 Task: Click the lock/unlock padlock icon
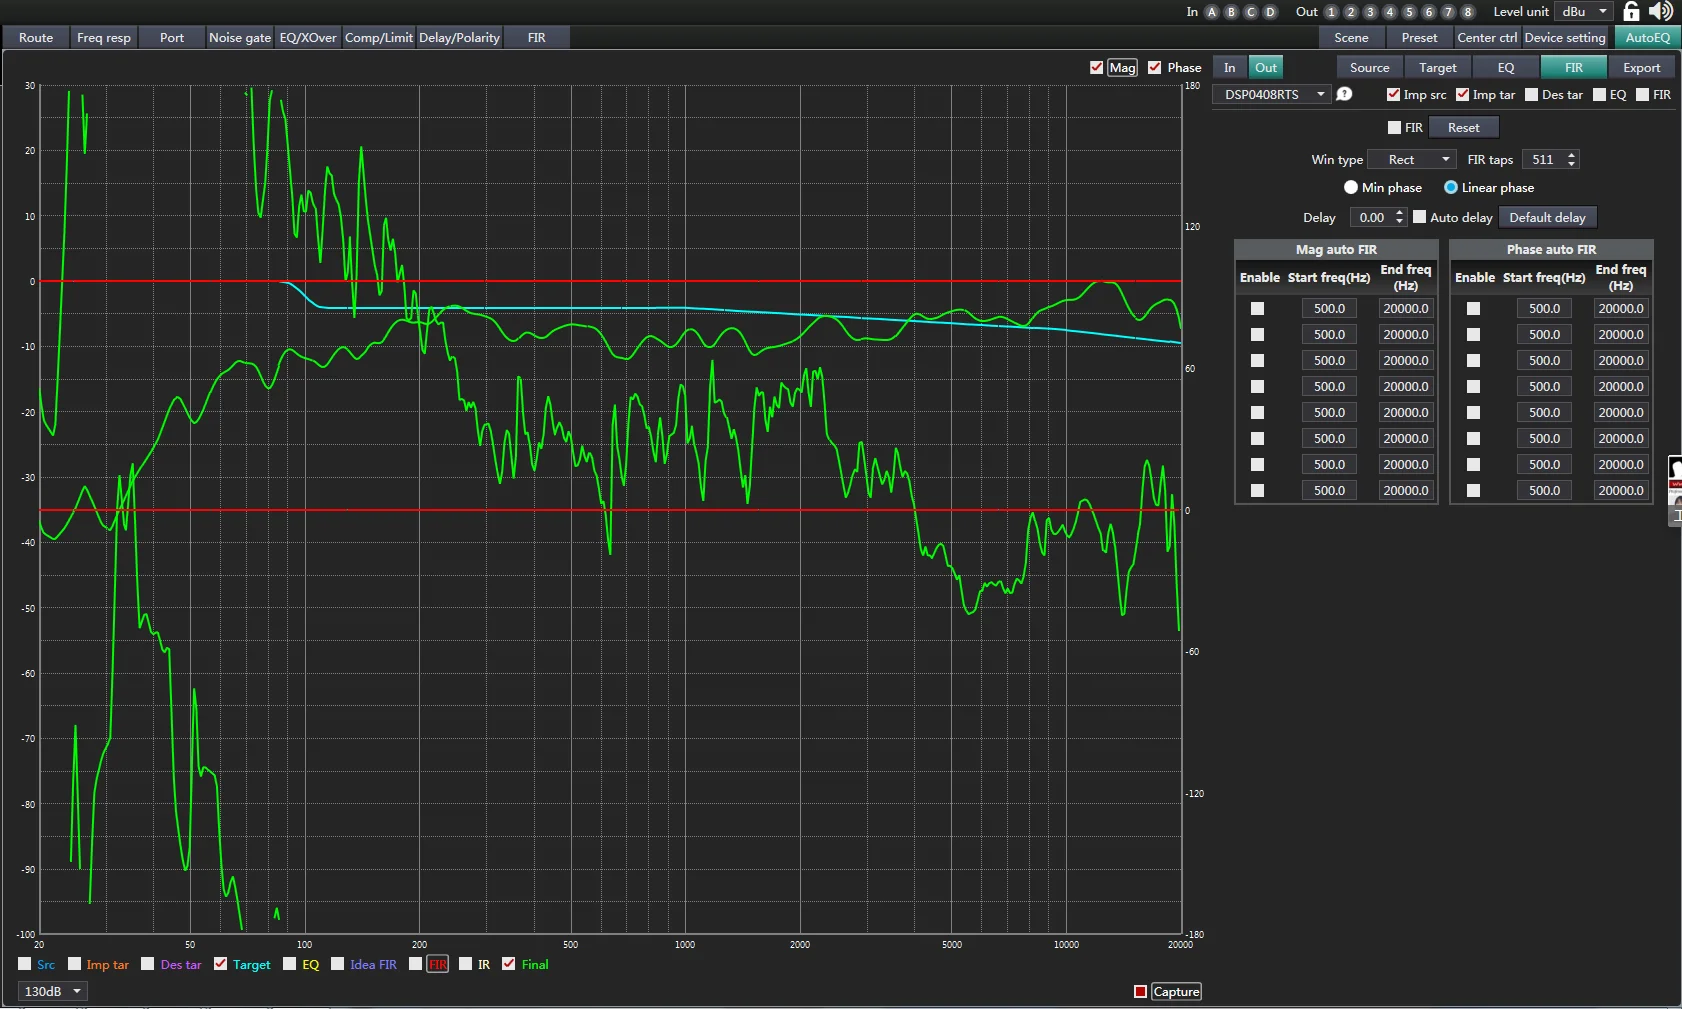click(x=1631, y=11)
